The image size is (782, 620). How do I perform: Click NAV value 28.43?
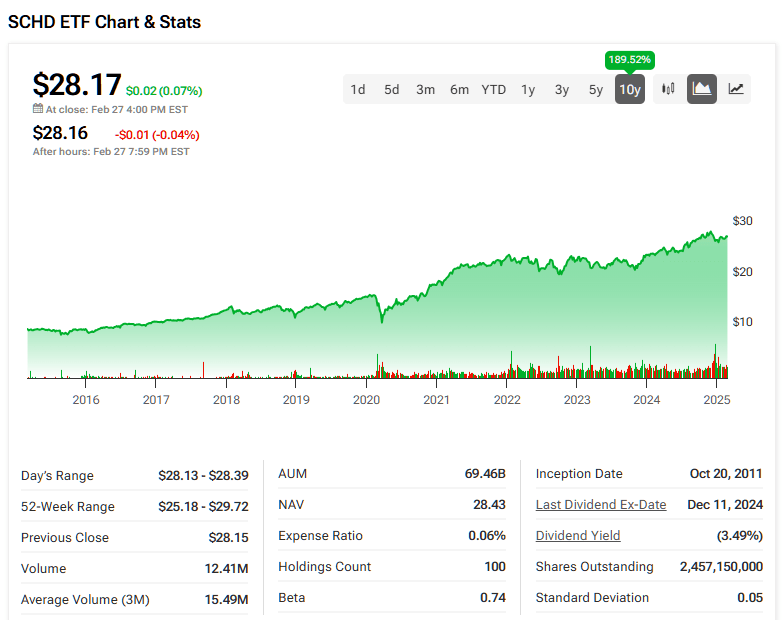[489, 504]
